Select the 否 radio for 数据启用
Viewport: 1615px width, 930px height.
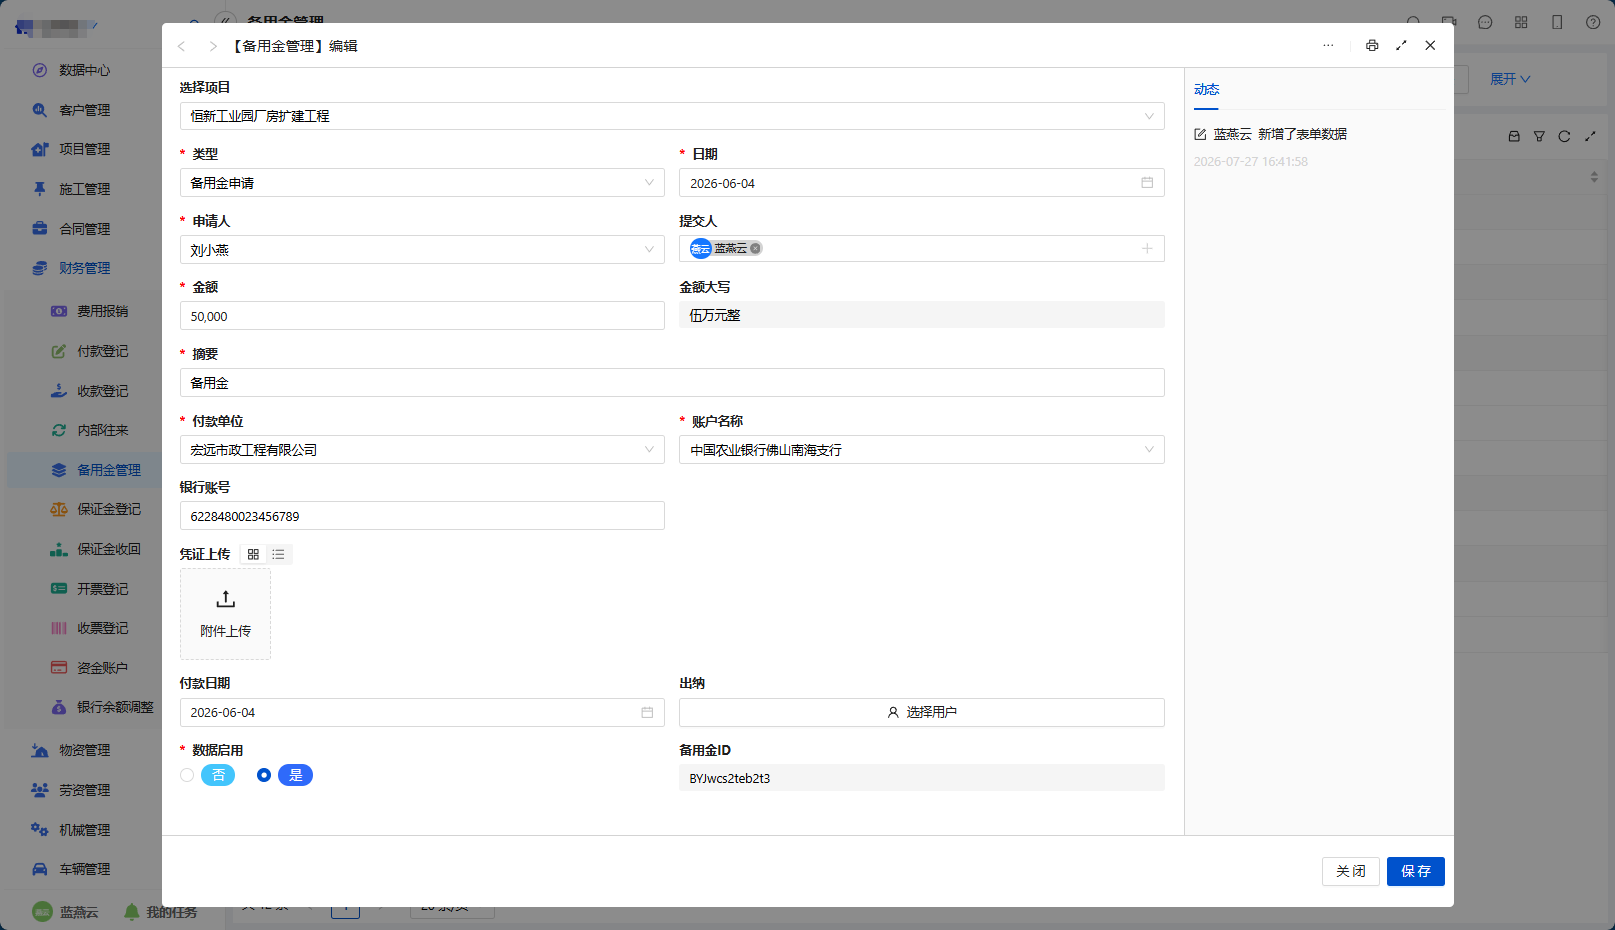click(x=187, y=775)
